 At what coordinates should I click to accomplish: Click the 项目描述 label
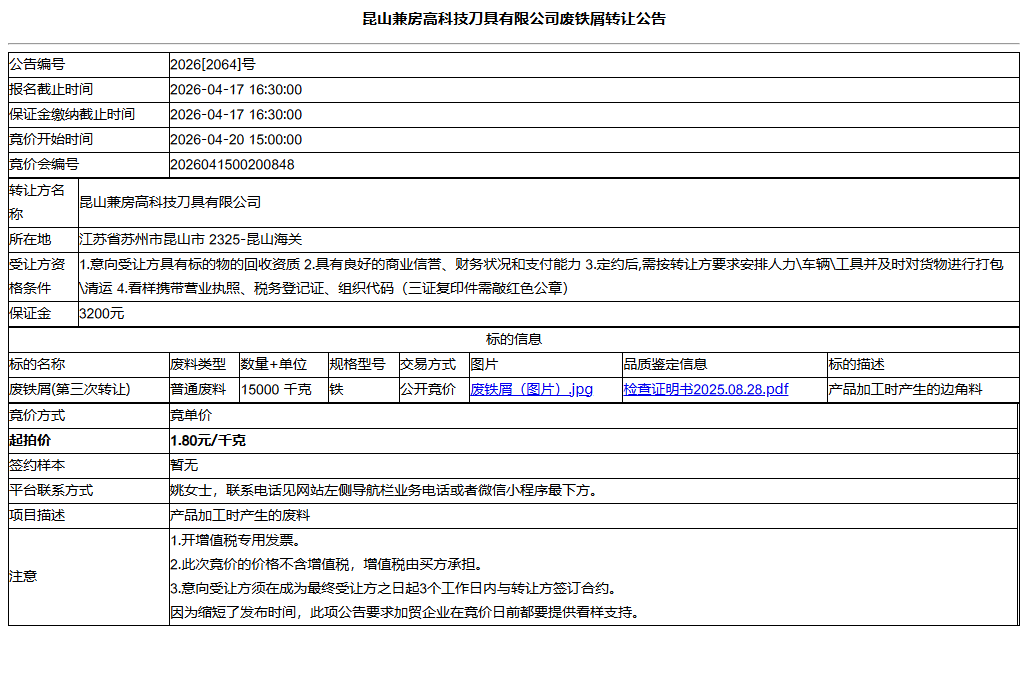click(37, 515)
